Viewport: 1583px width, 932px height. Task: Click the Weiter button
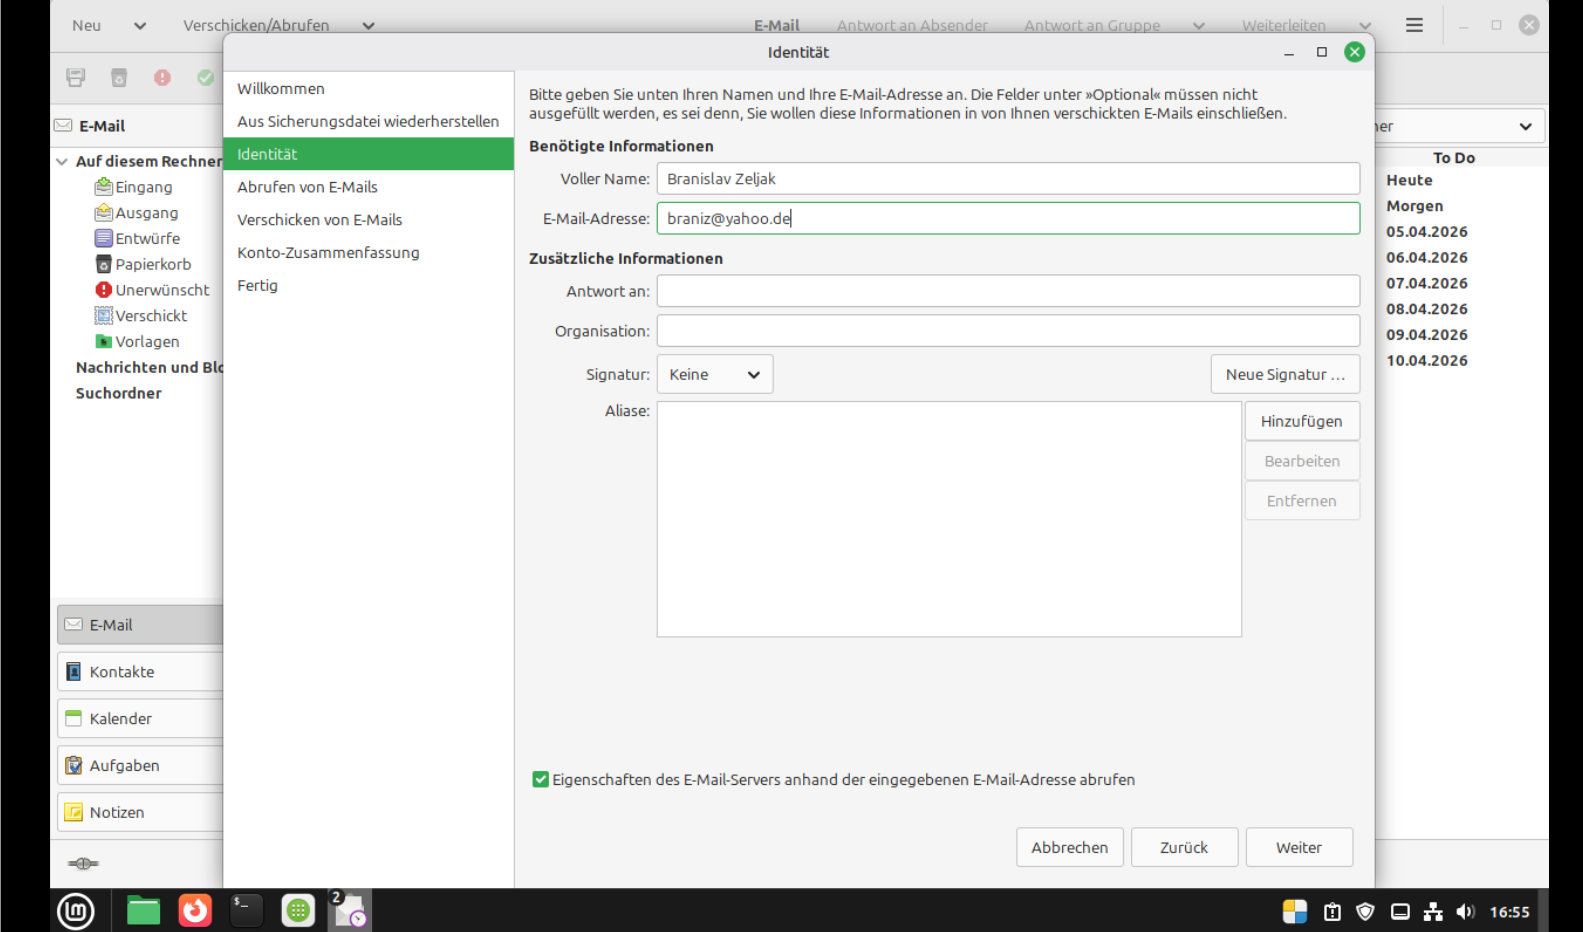tap(1298, 847)
